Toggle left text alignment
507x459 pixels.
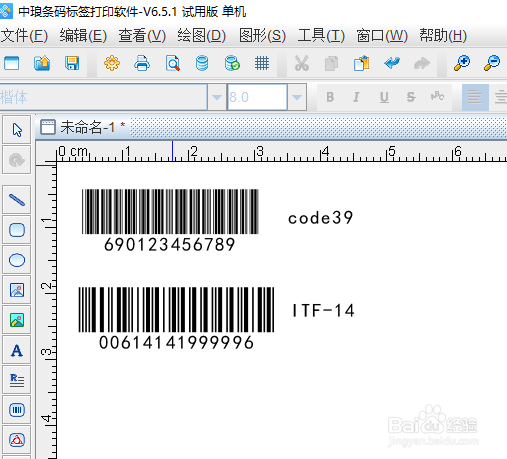click(475, 97)
